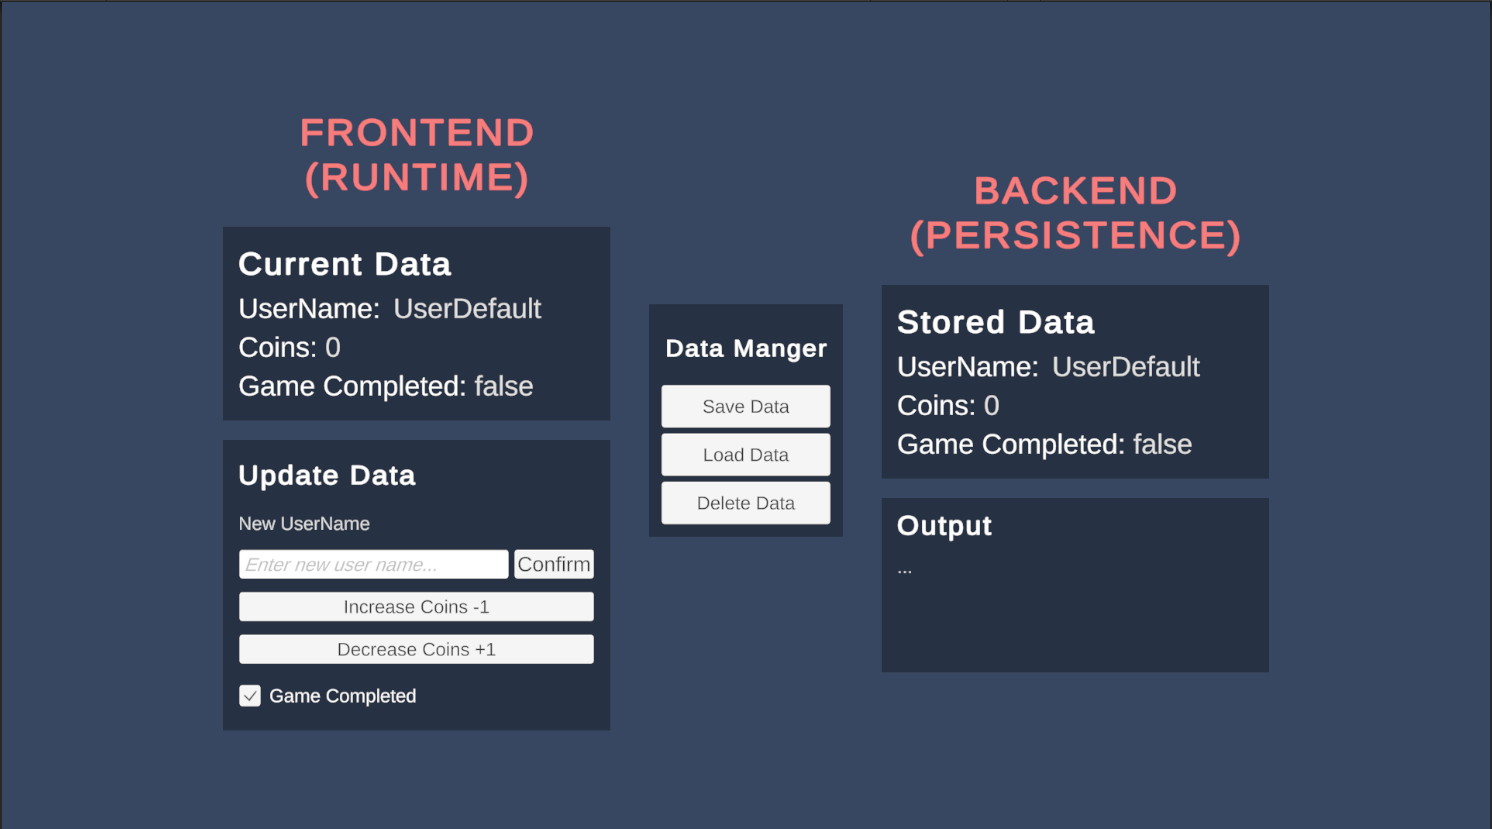Click Current Data UserName: UserDefault line
Screen dimensions: 1492x829
[x=390, y=309]
